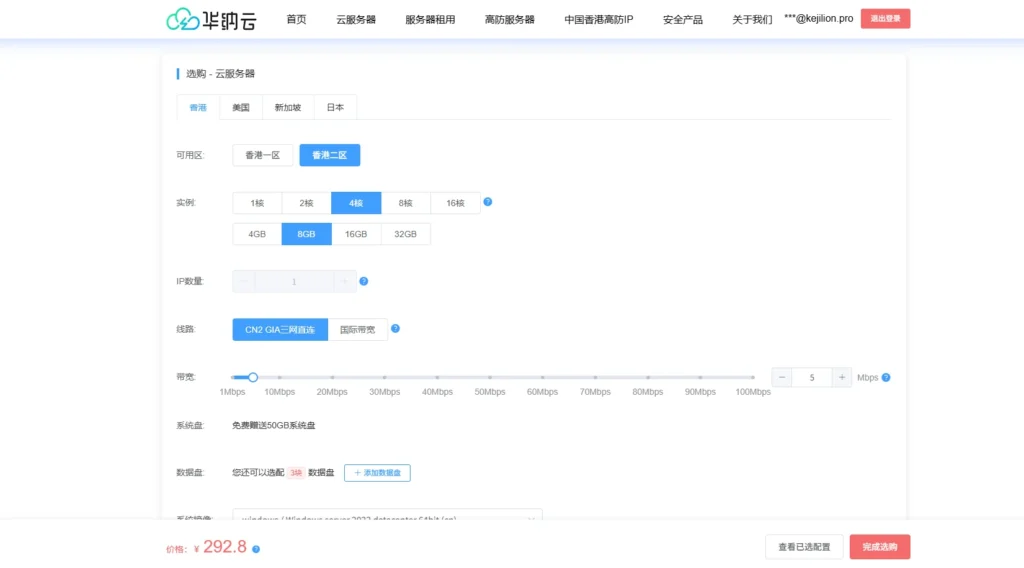Switch line to 国际带宽
1024x568 pixels.
358,329
